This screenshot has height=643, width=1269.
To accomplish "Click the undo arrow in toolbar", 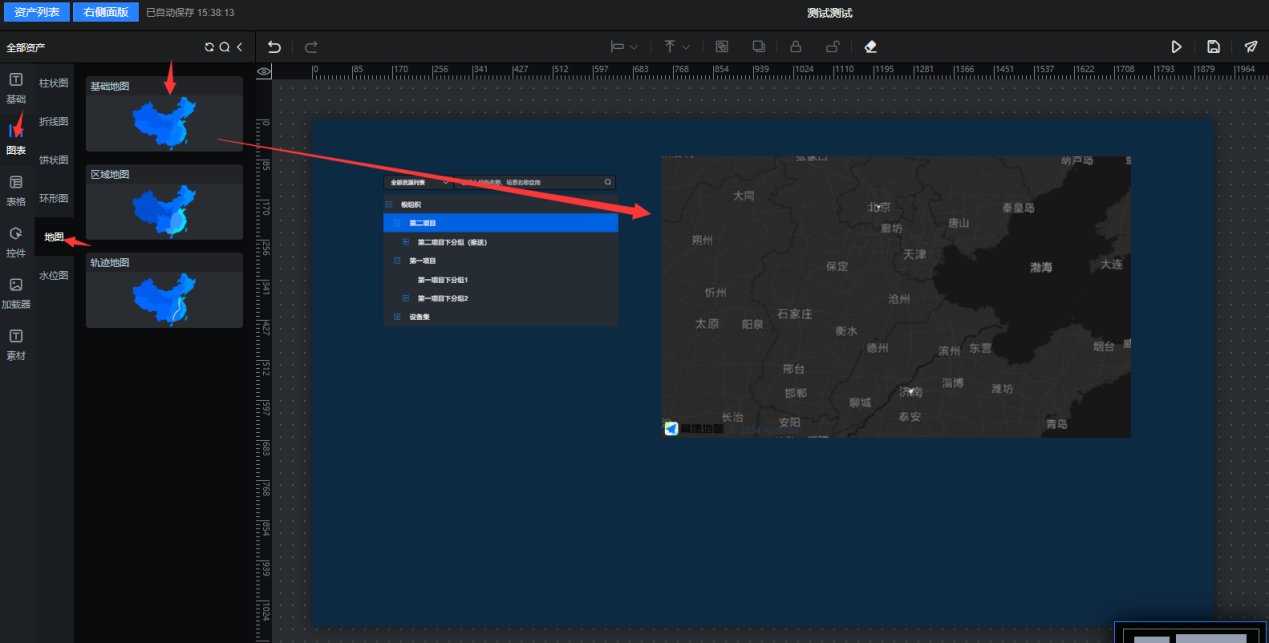I will (274, 47).
